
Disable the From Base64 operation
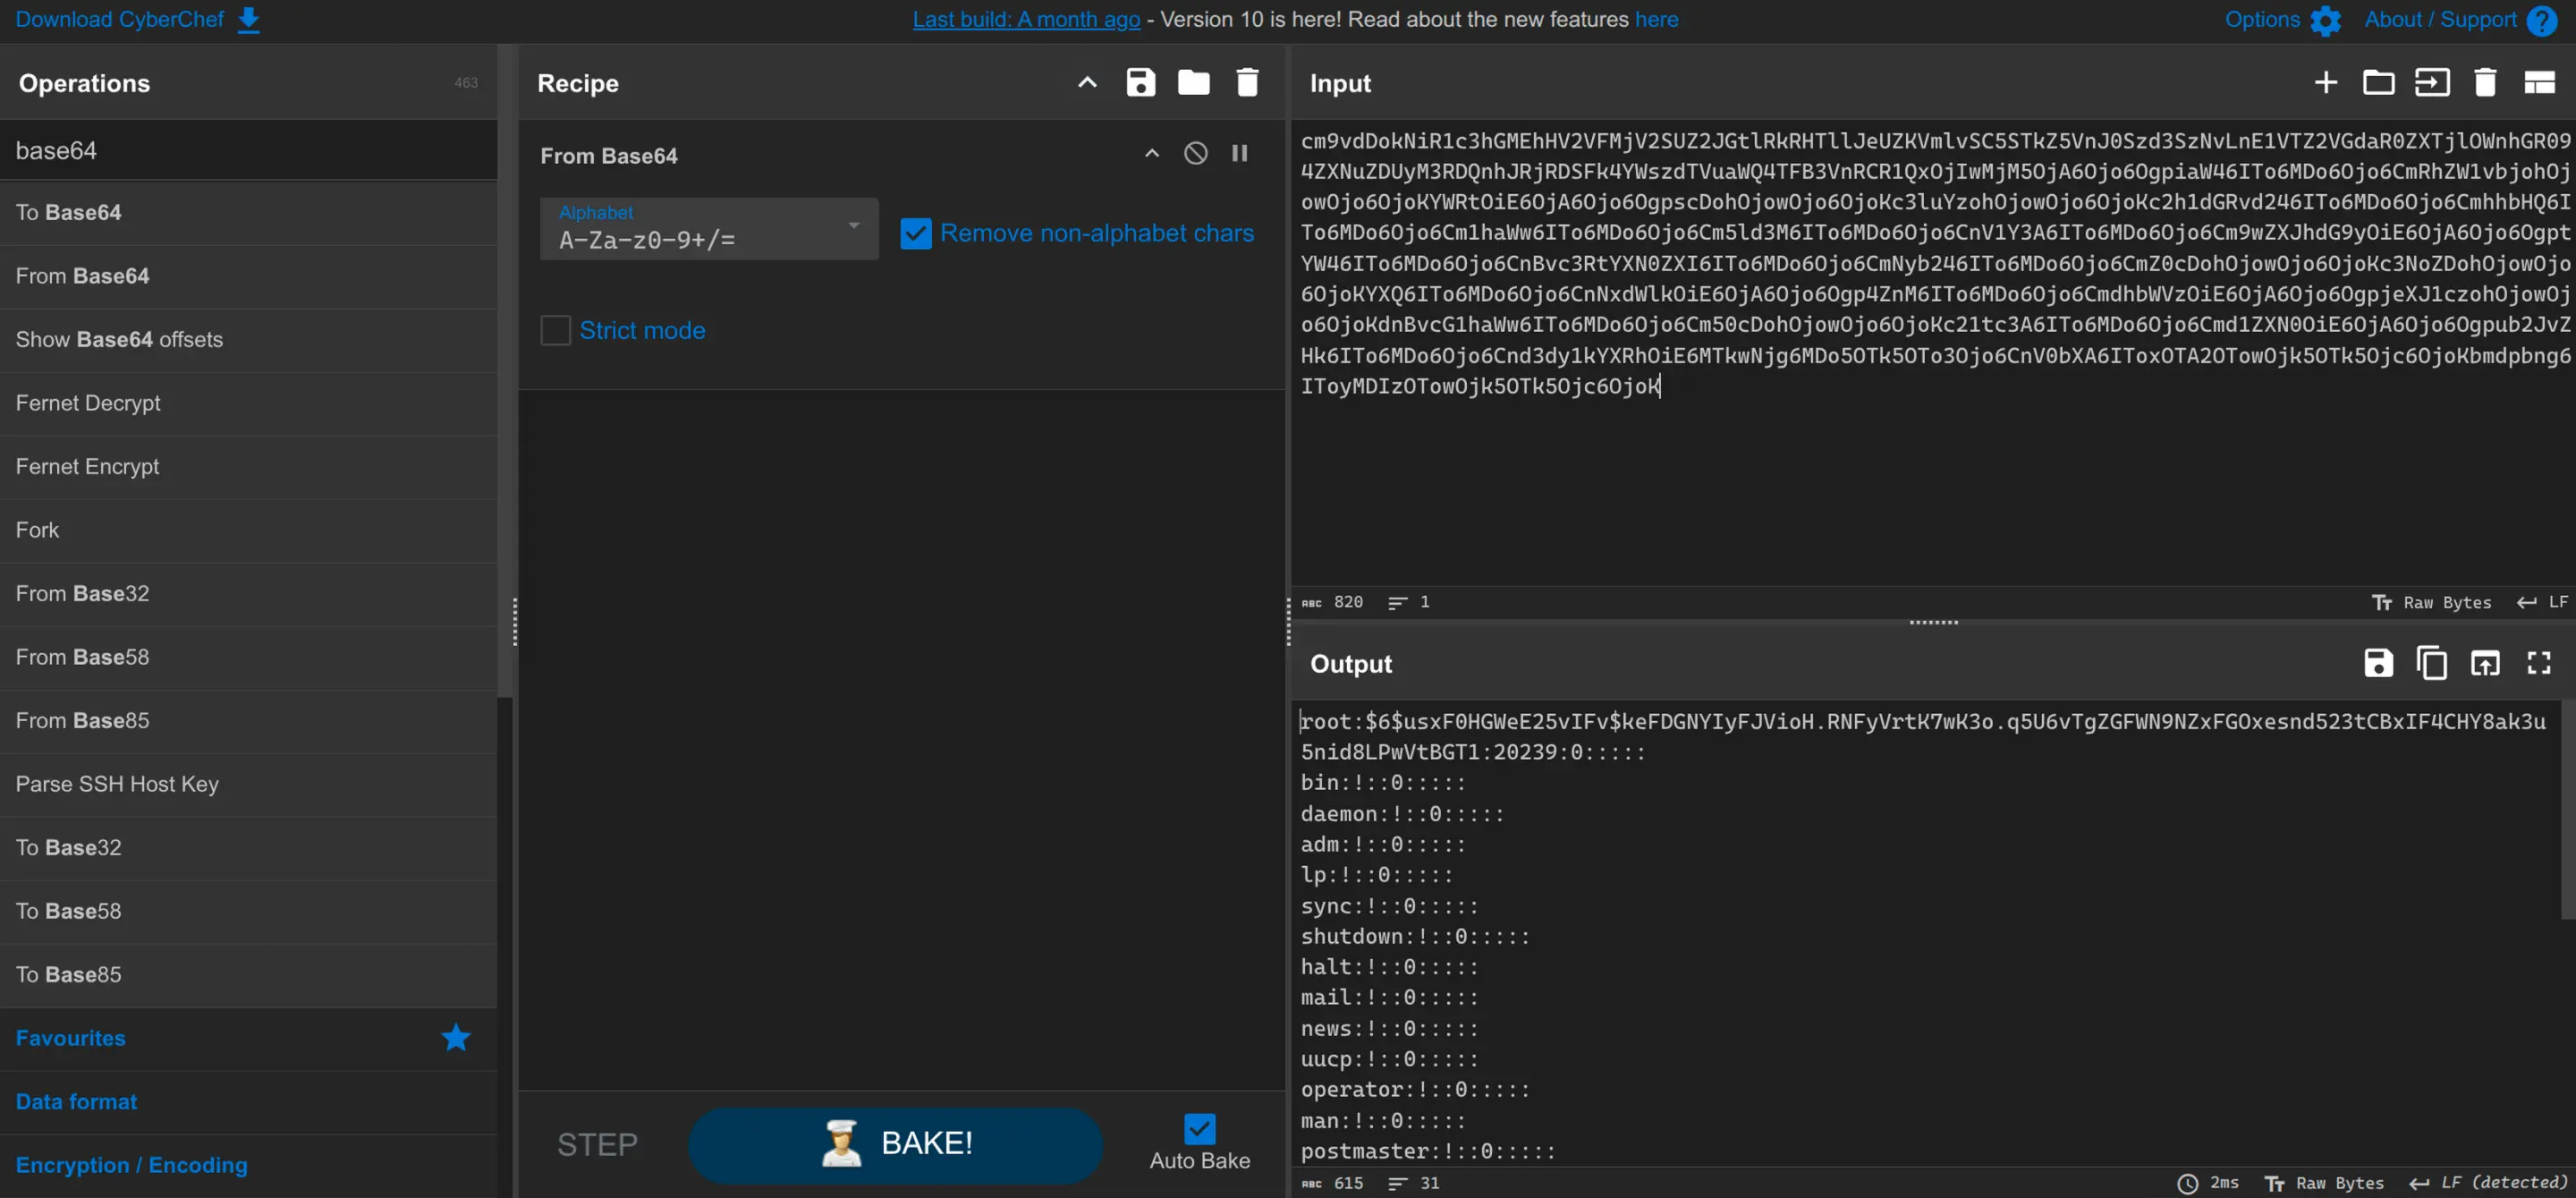(1195, 153)
